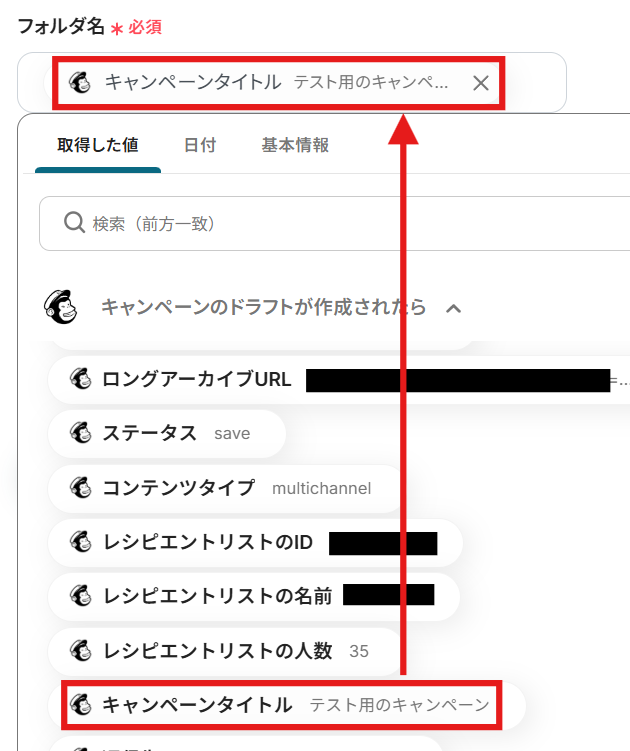This screenshot has width=630, height=751.
Task: Click the Mailchimp icon next to コンテンツタイプ
Action: [80, 488]
